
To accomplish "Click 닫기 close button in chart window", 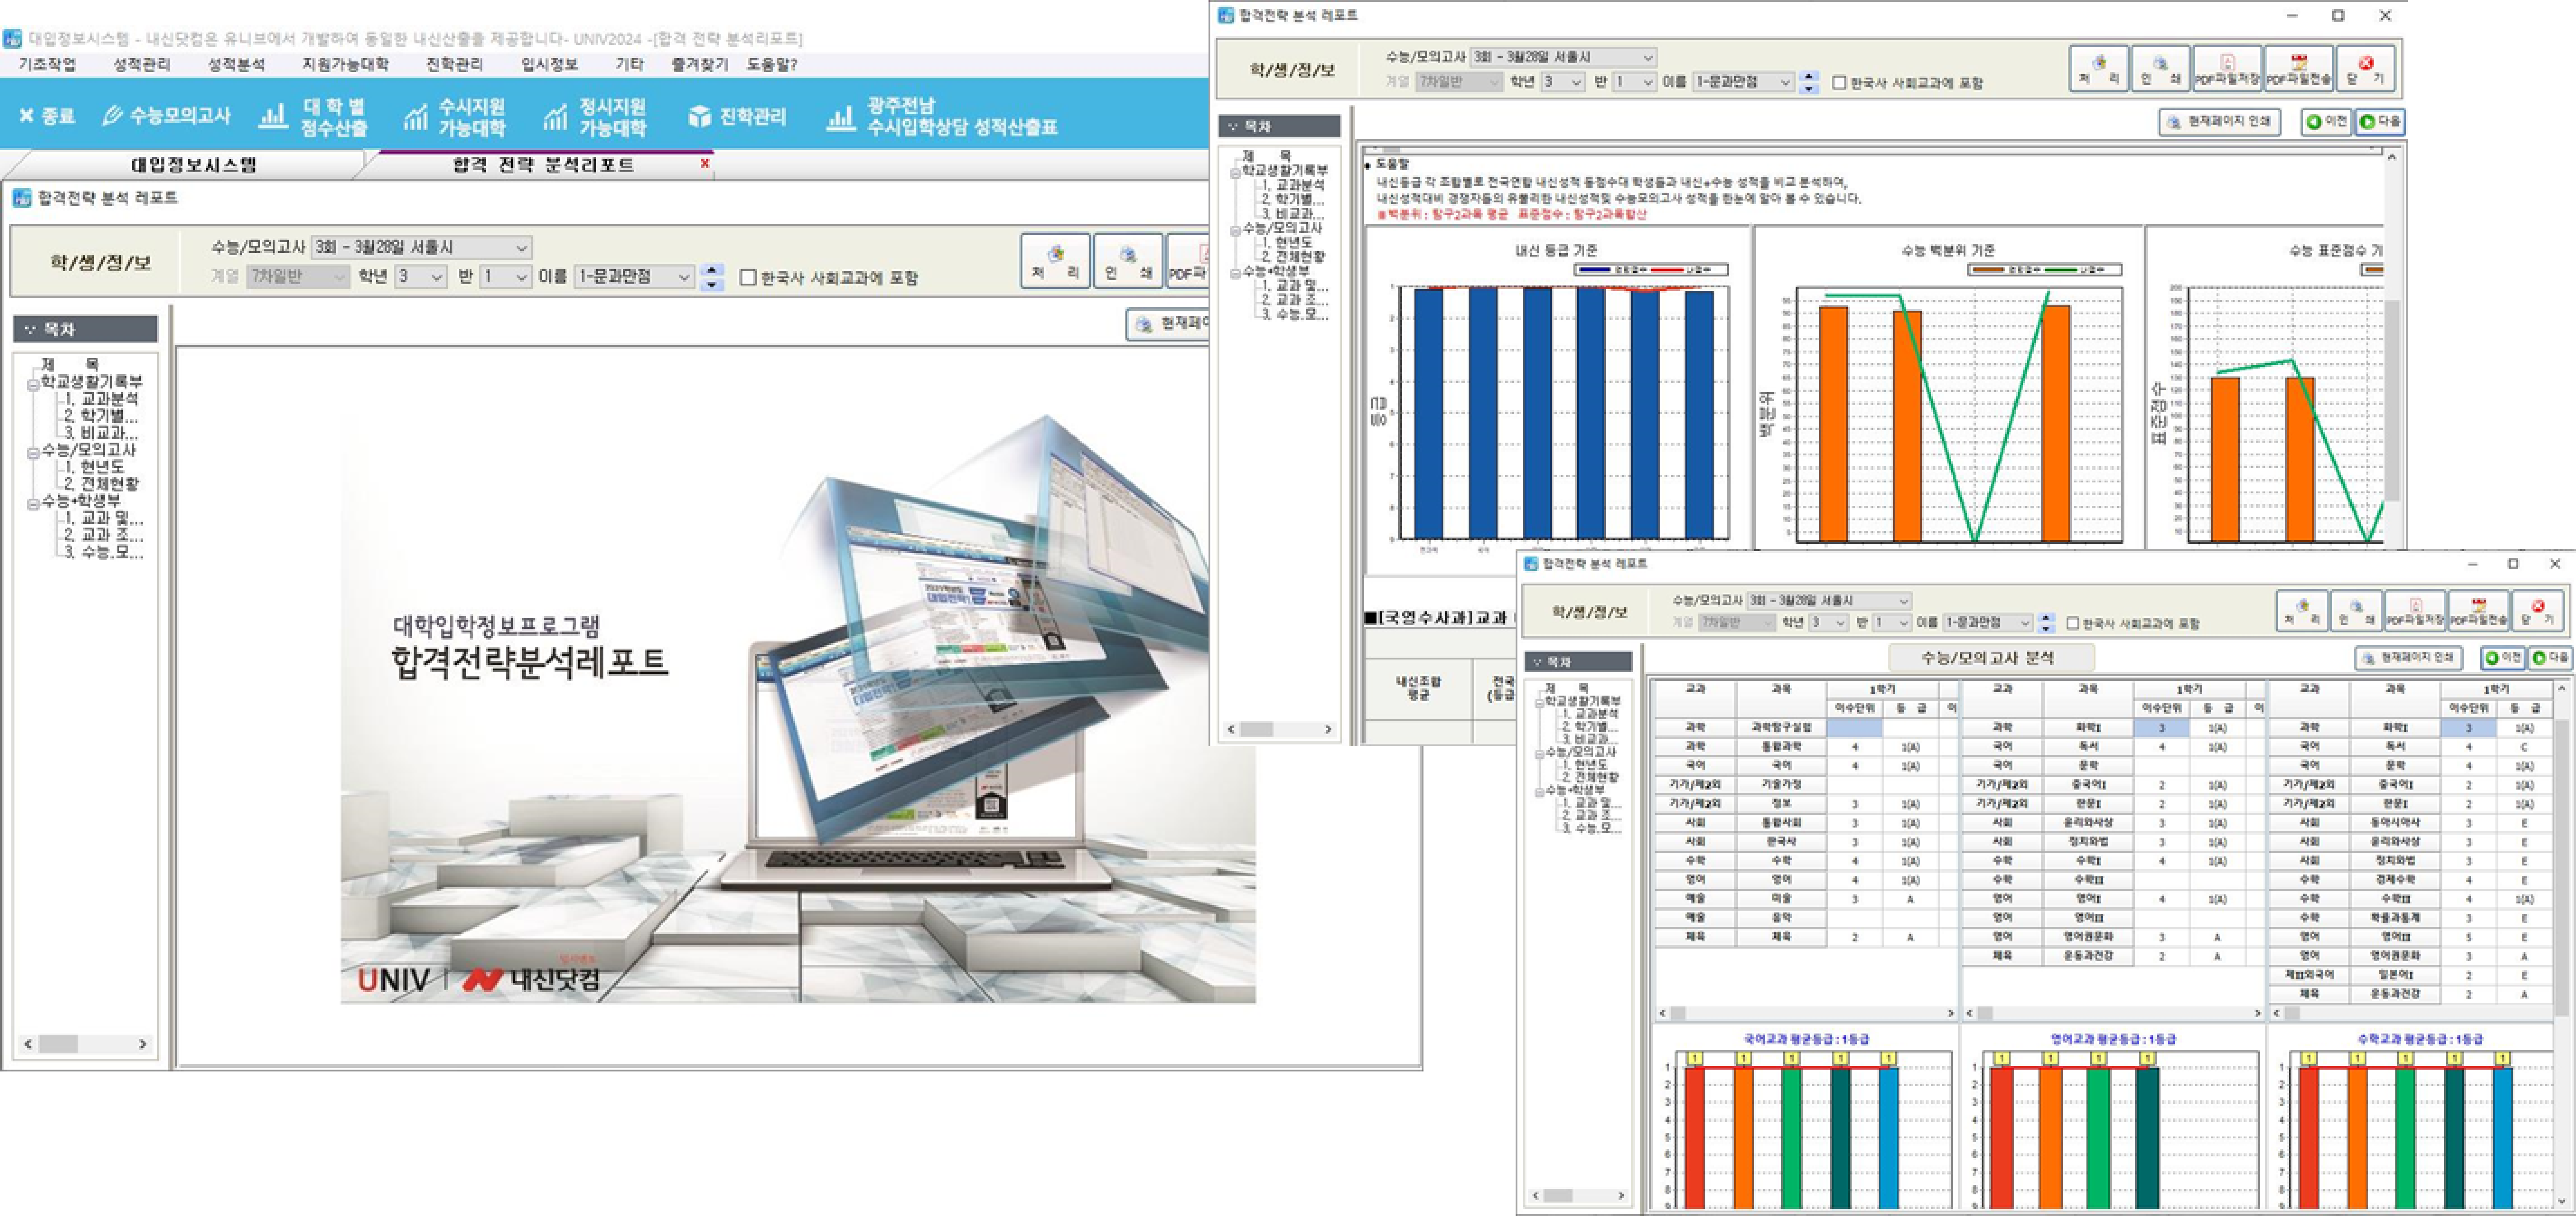I will (x=2365, y=68).
